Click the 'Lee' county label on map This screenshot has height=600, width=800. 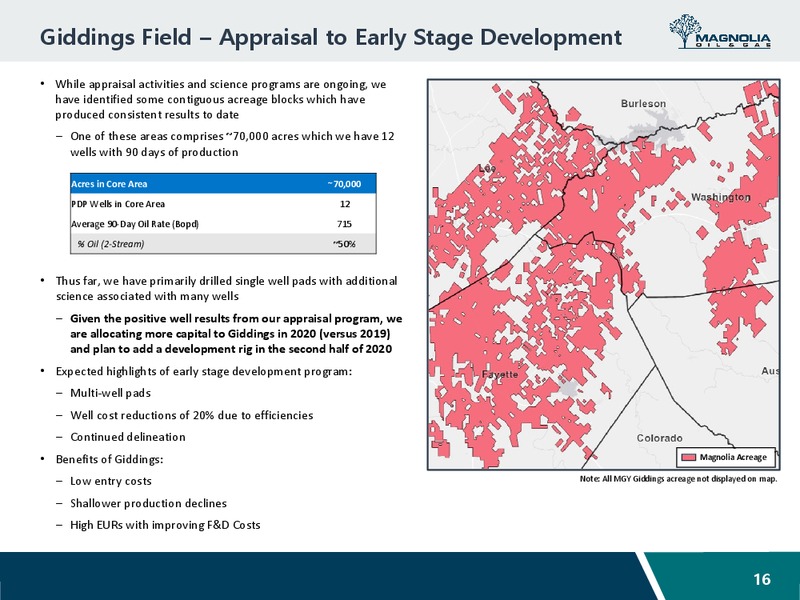point(487,168)
